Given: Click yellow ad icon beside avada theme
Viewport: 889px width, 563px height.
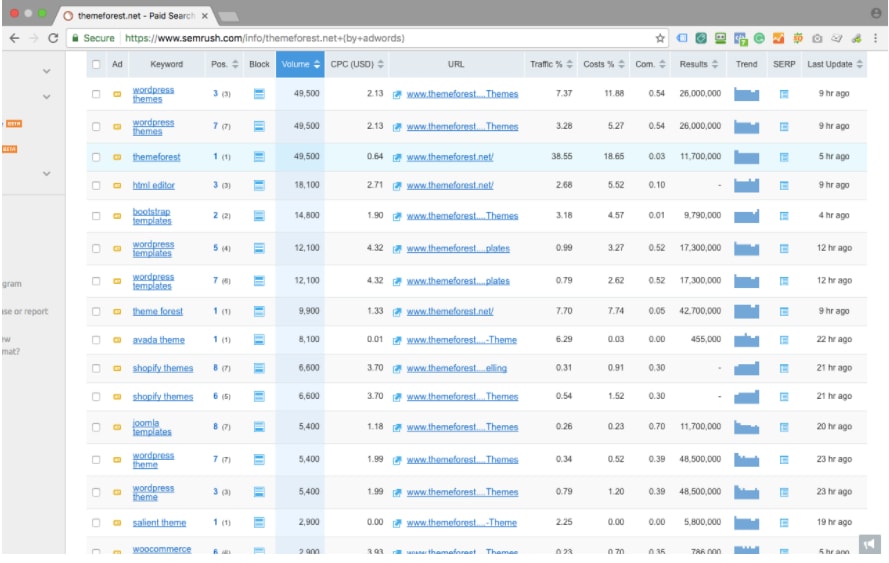Looking at the screenshot, I should pyautogui.click(x=117, y=340).
